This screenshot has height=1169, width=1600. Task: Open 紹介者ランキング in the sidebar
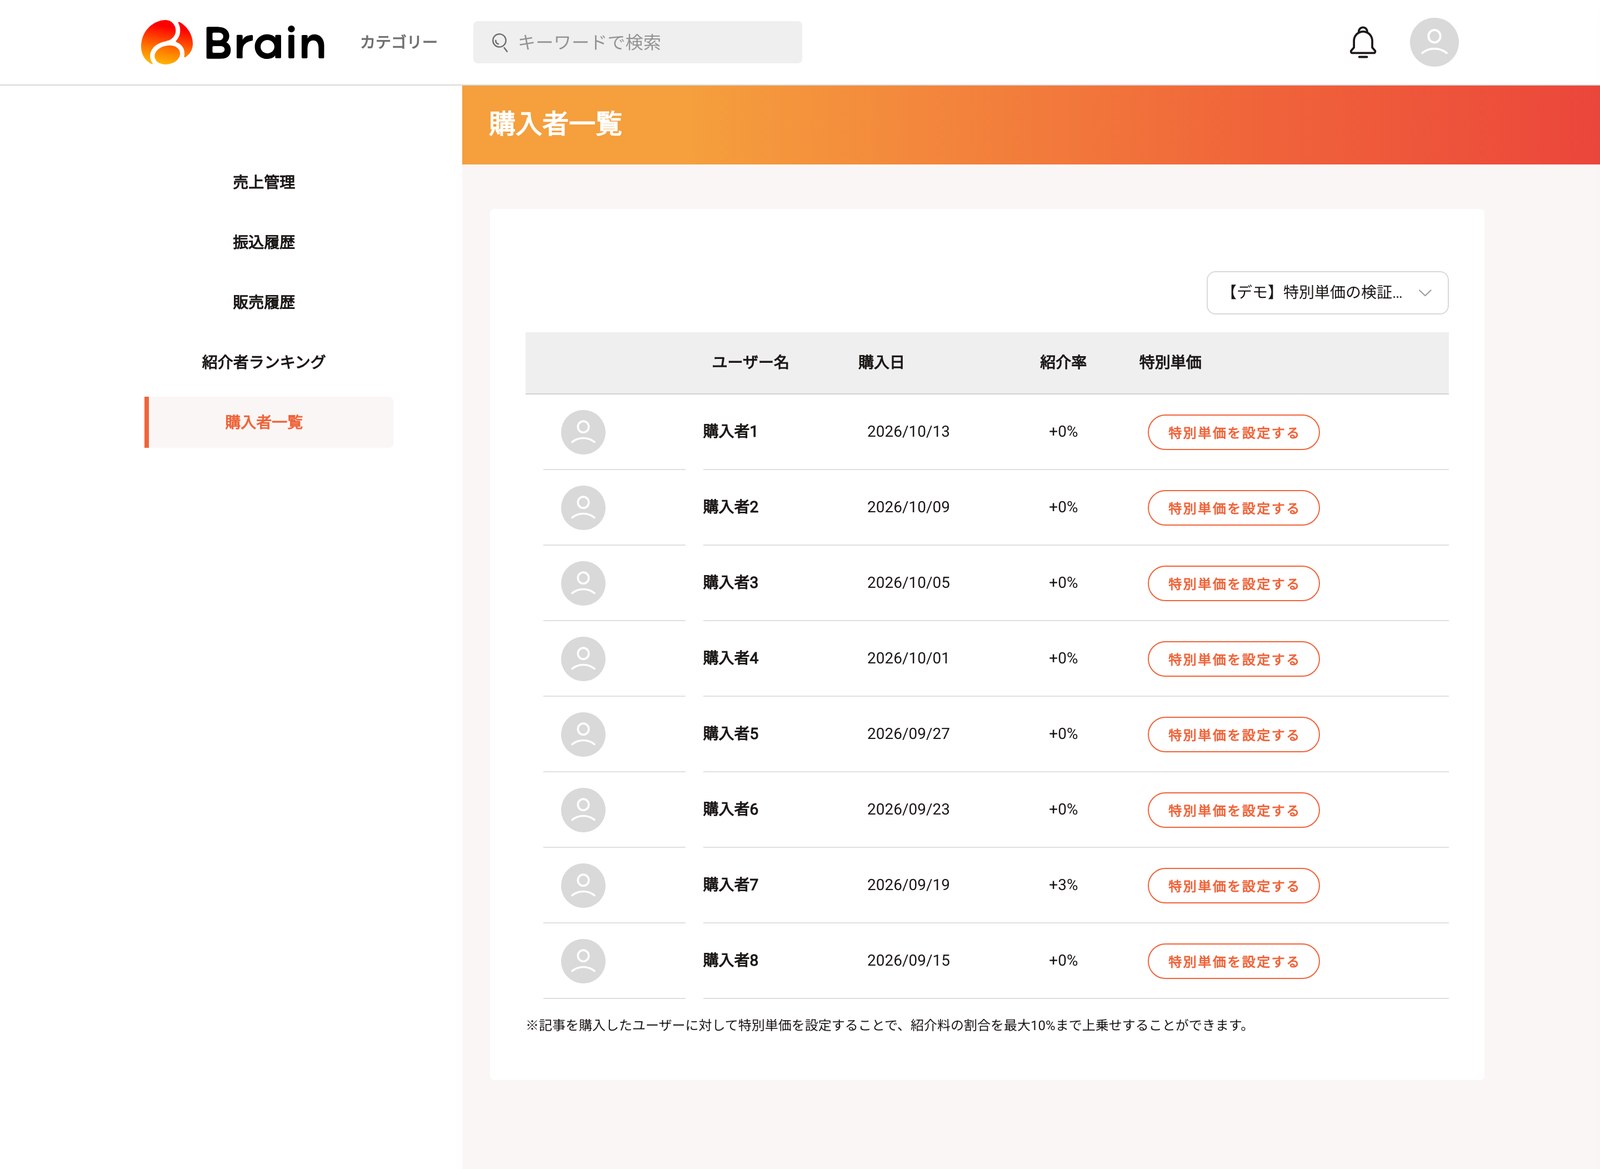[x=264, y=362]
